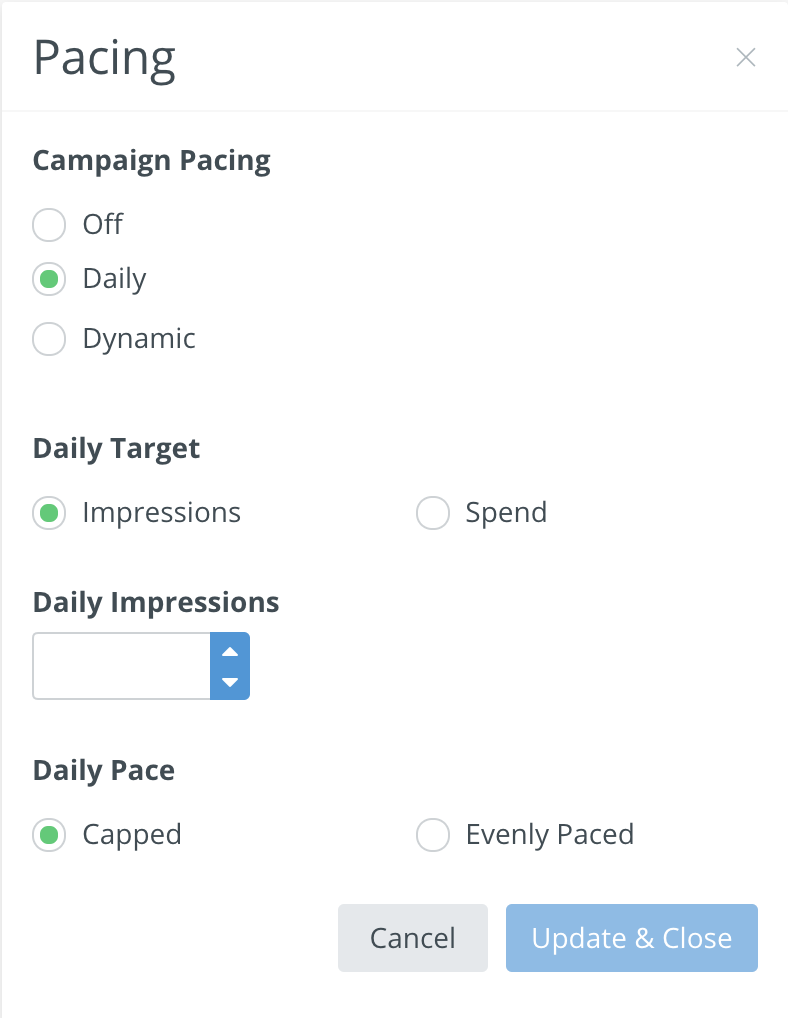Click into the Daily Impressions number field
The height and width of the screenshot is (1018, 788).
point(121,666)
